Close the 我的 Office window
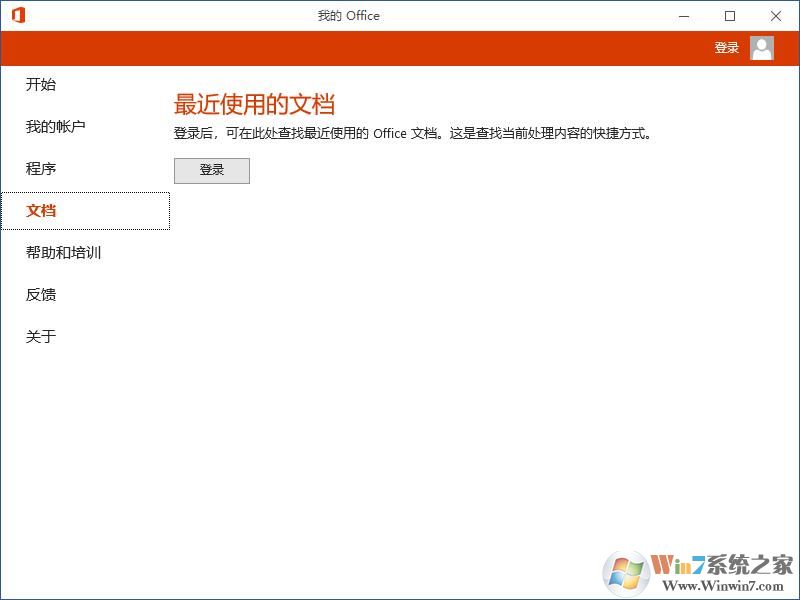 [x=776, y=16]
